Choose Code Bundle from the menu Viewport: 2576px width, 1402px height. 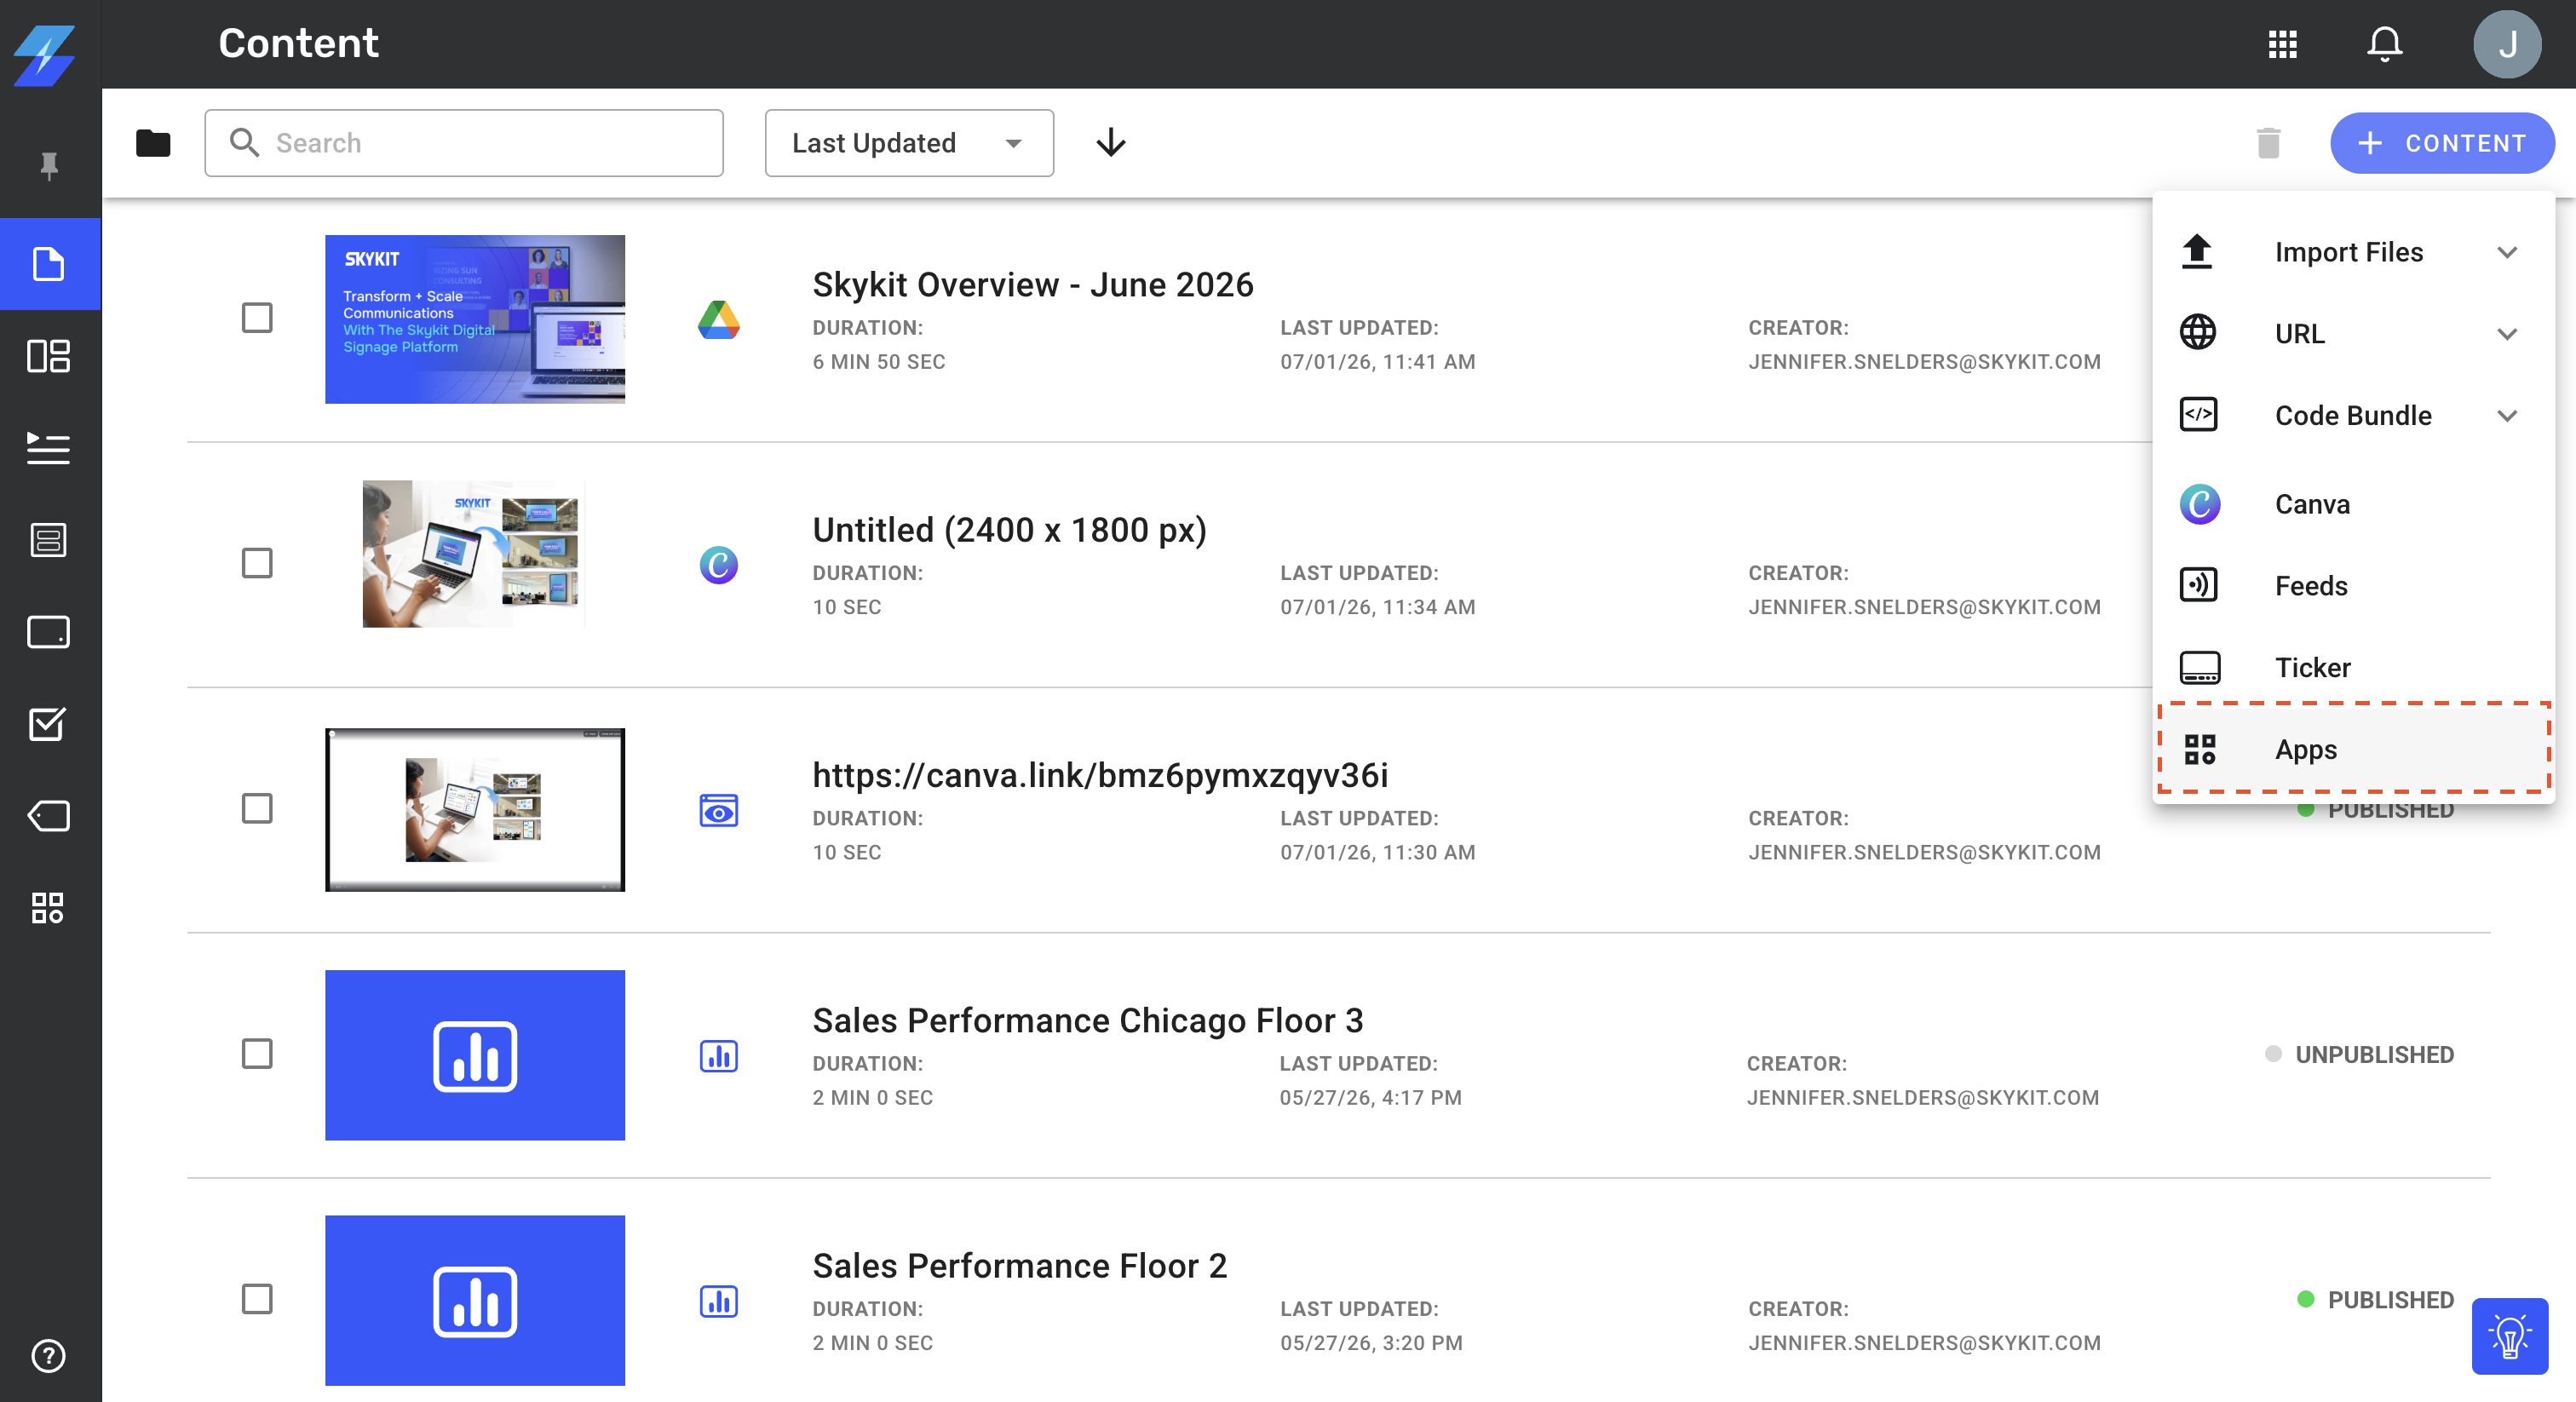[2353, 415]
